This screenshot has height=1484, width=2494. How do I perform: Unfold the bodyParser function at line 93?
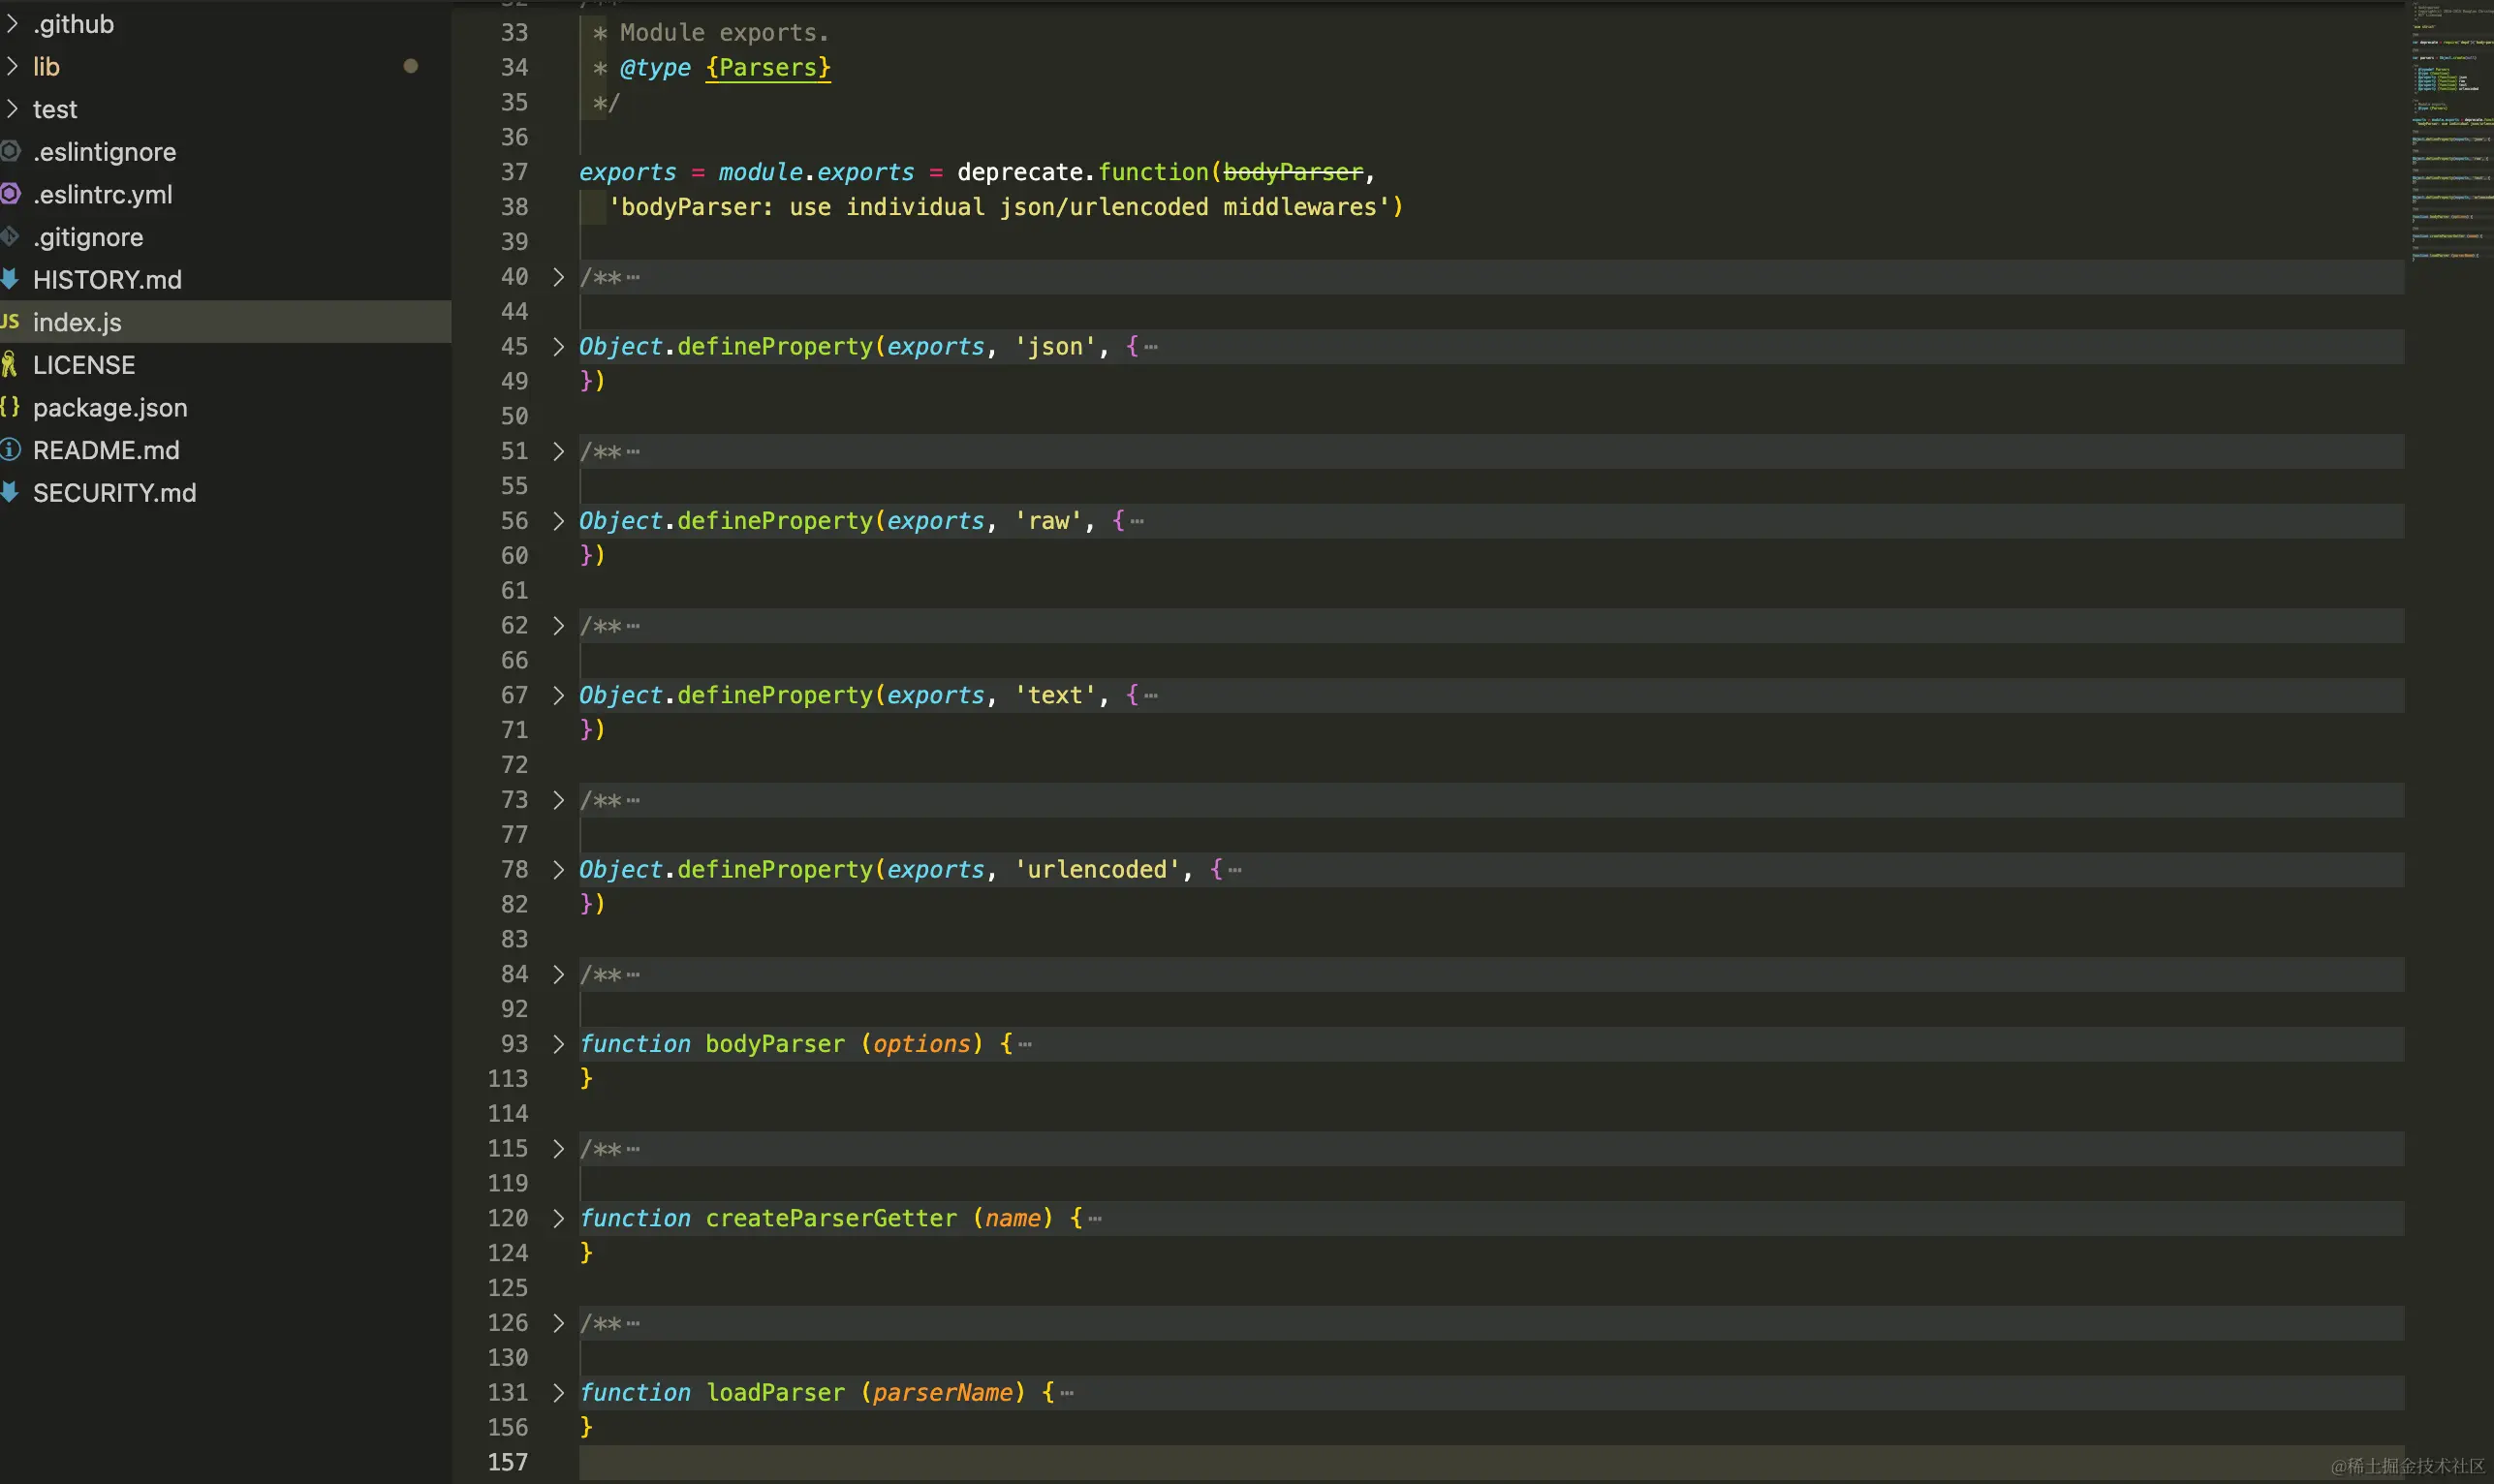click(558, 1043)
